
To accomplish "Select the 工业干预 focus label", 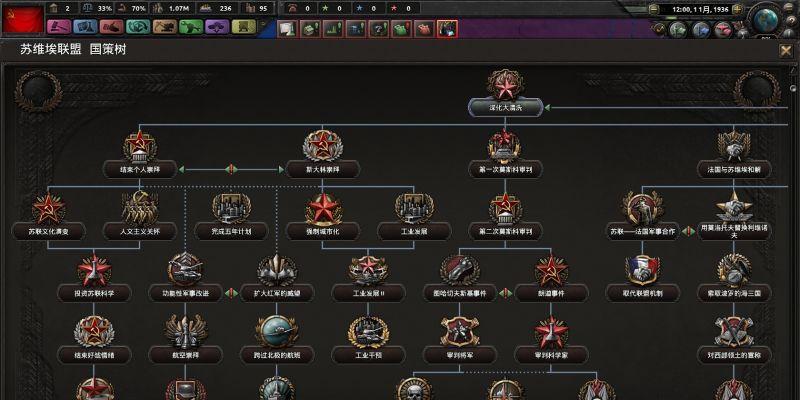I will [368, 355].
